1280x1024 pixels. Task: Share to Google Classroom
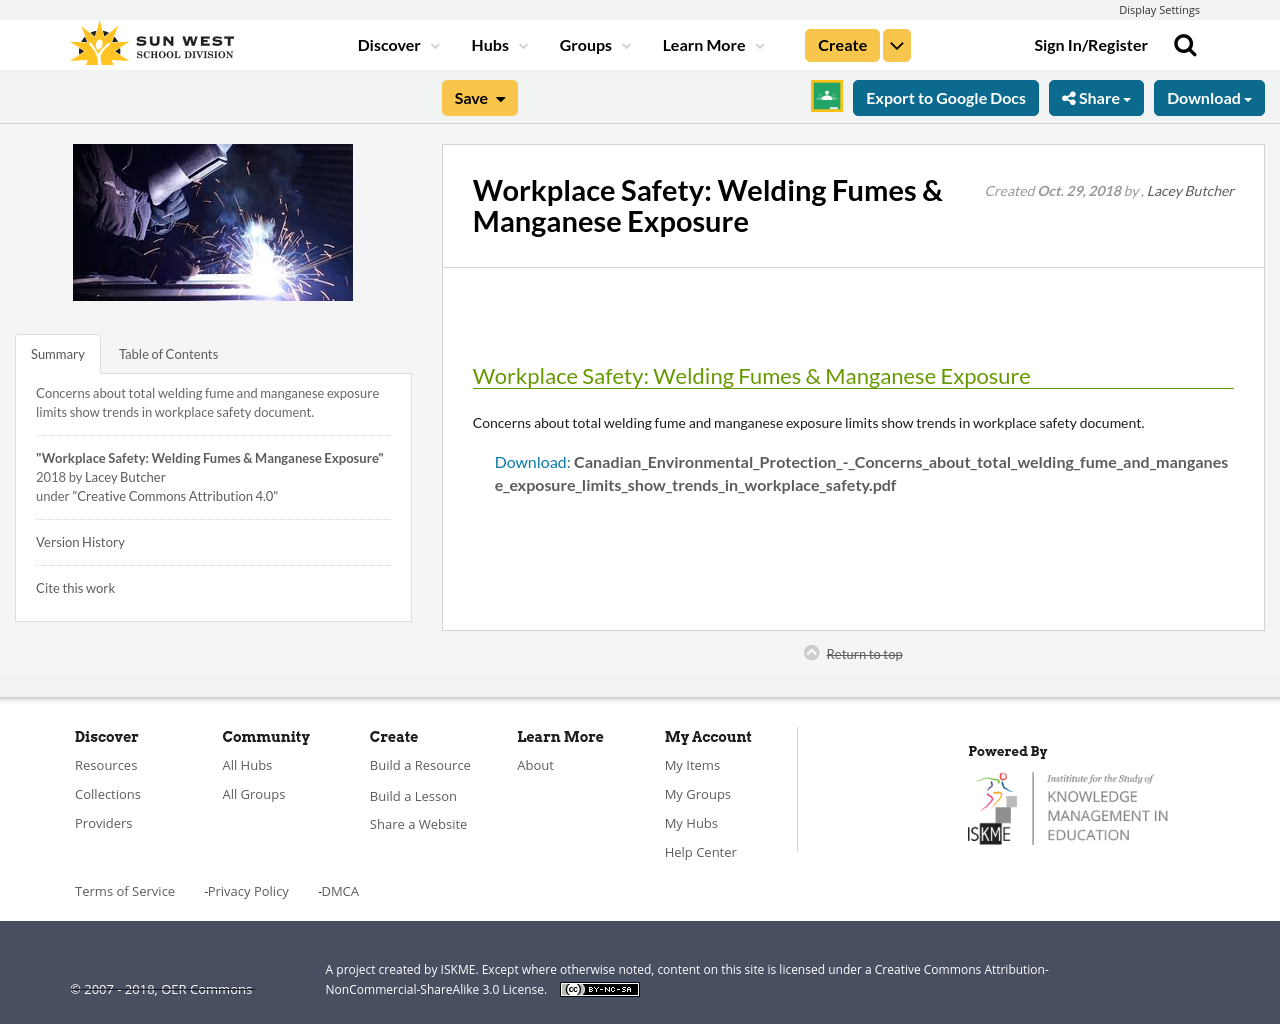coord(826,97)
